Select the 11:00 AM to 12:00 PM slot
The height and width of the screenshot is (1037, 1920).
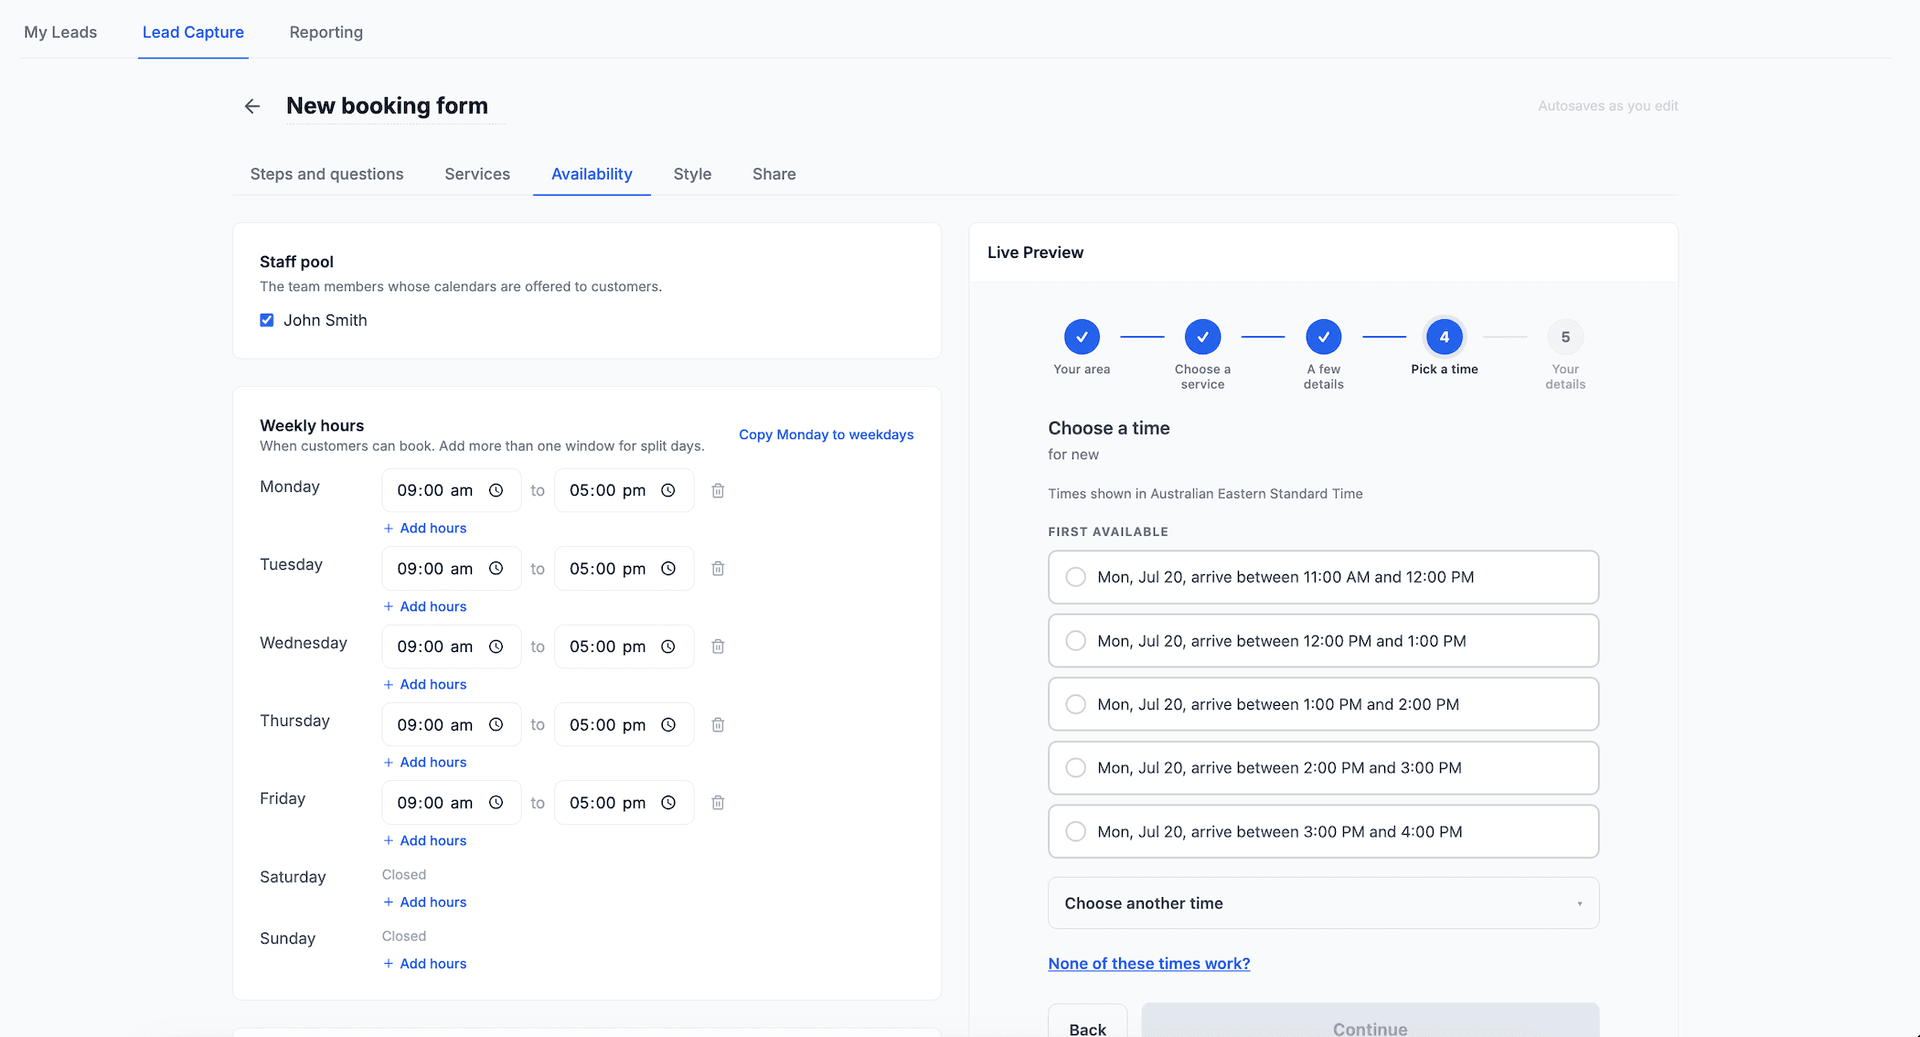(x=1323, y=577)
